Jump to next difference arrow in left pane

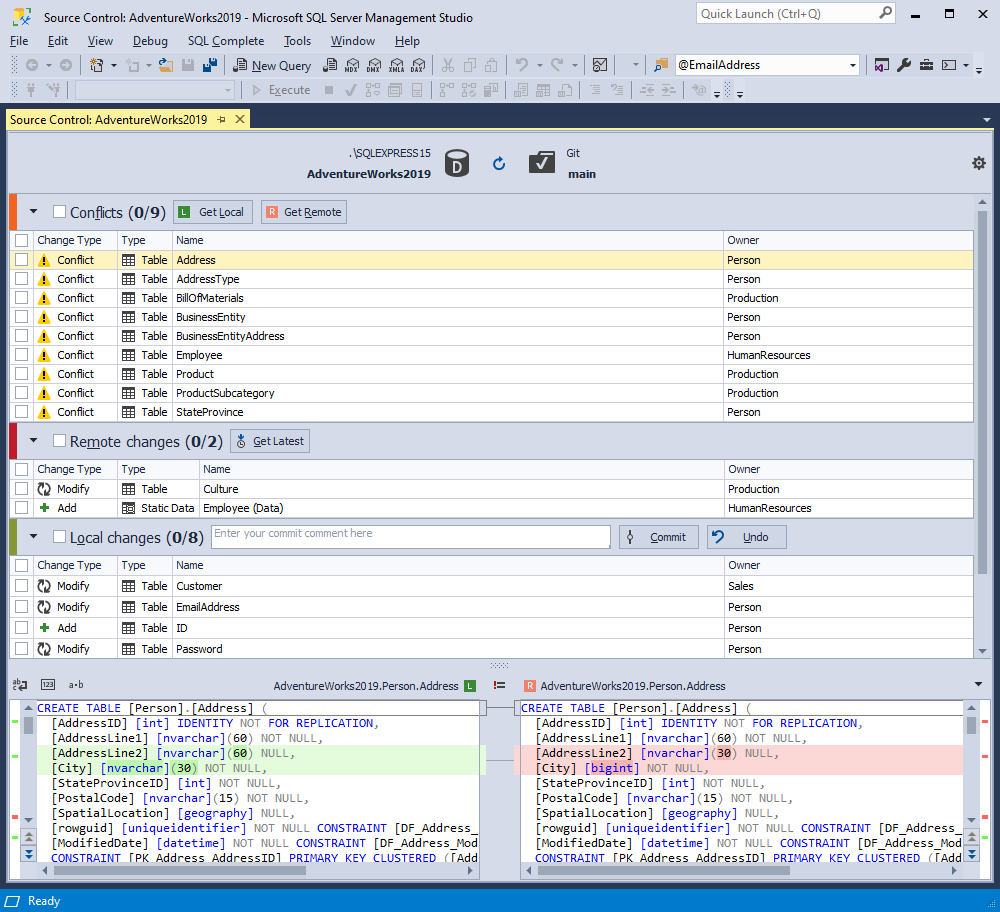pos(29,853)
